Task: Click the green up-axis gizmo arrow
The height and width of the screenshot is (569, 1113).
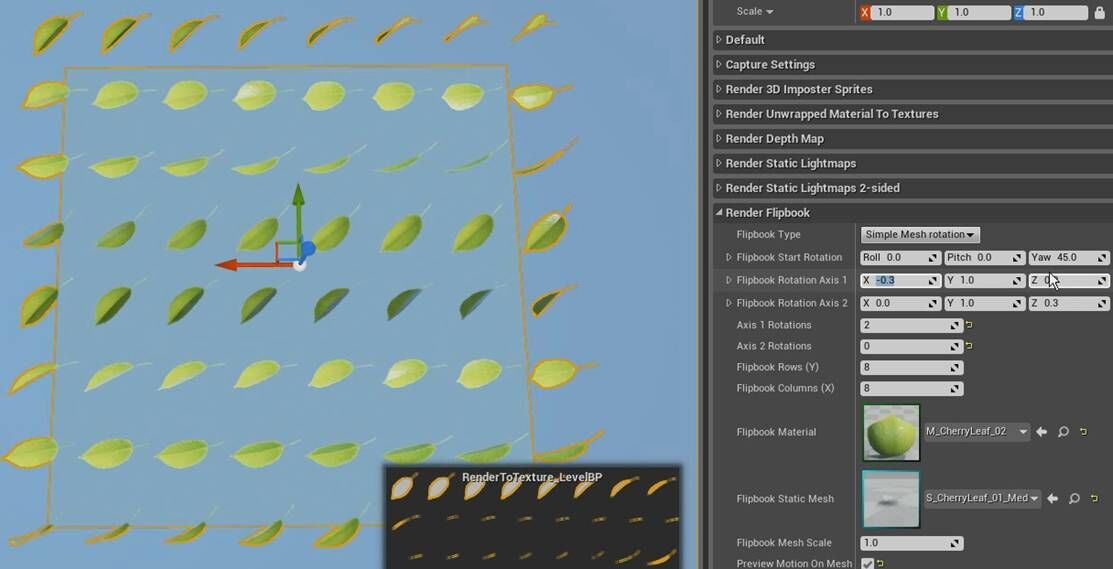Action: pos(299,195)
